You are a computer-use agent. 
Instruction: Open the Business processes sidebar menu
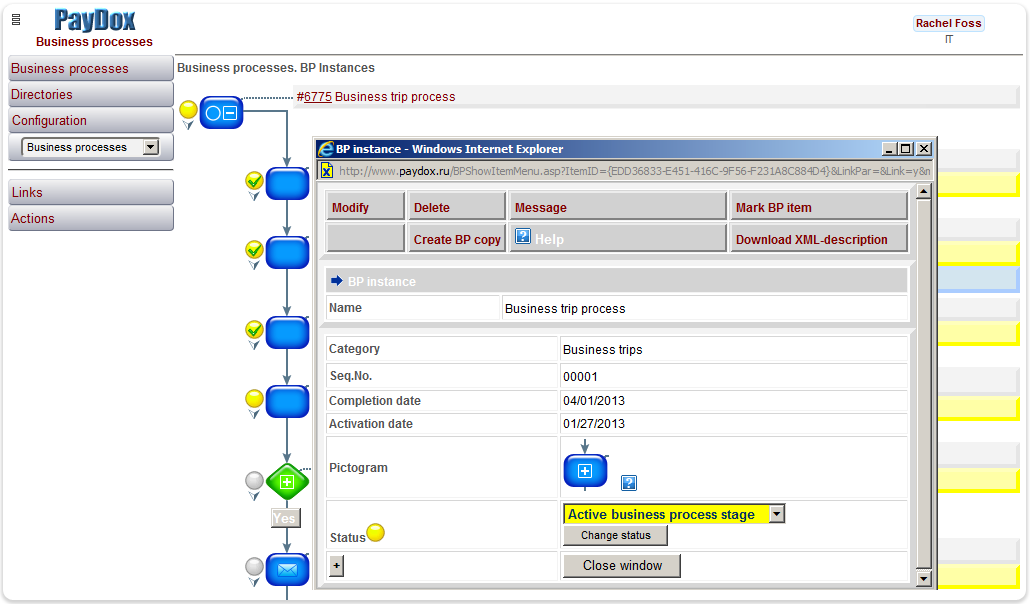91,68
